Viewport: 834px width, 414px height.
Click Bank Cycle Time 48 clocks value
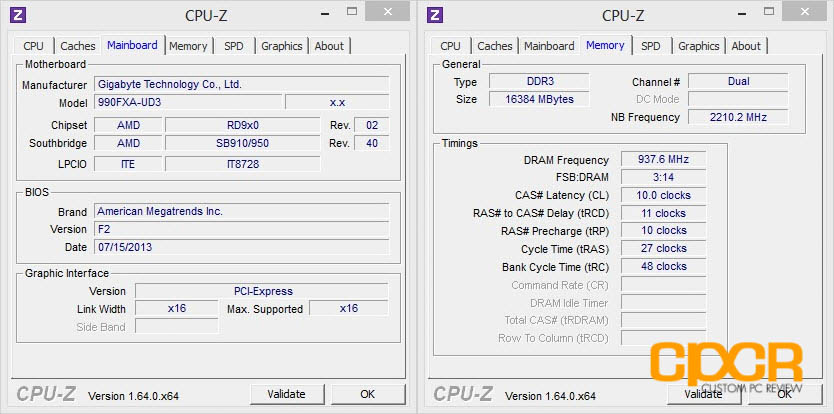pyautogui.click(x=663, y=267)
